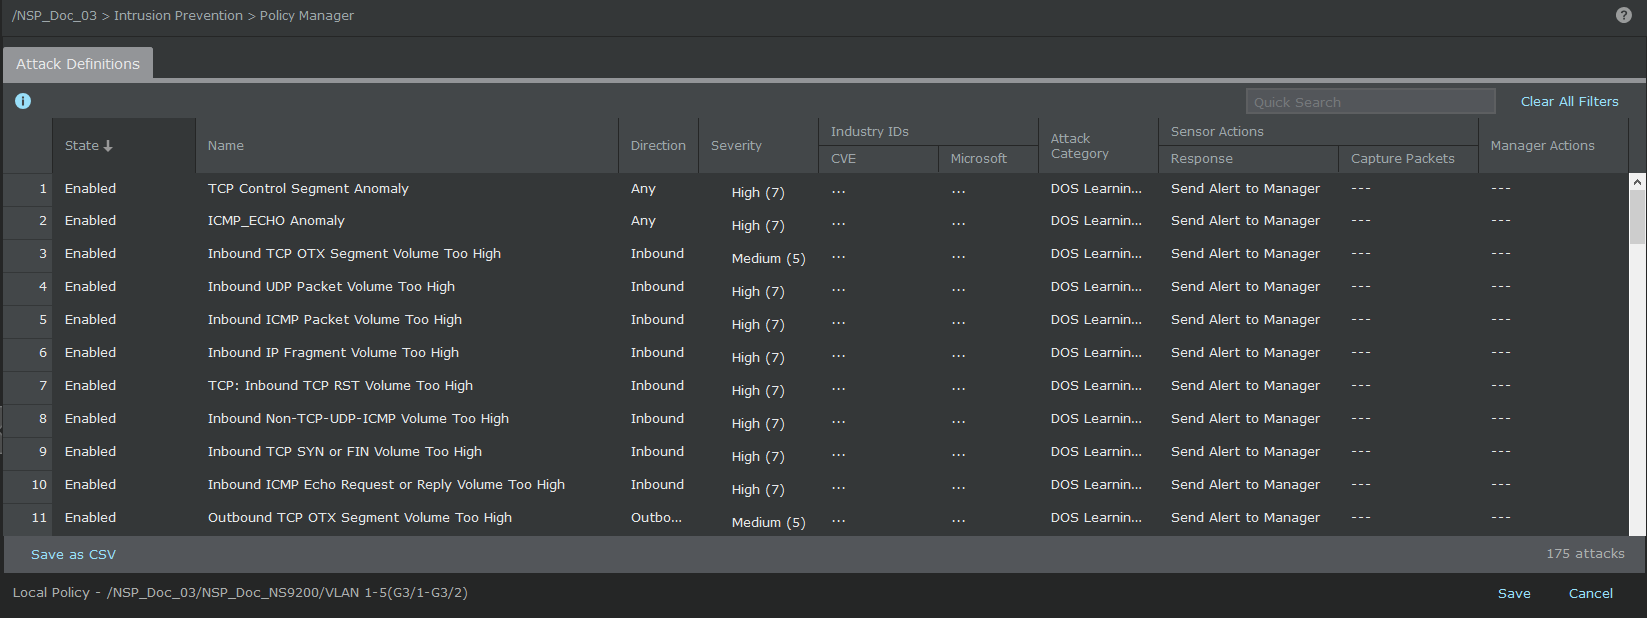
Task: Click Send Alert to Manager in row 6
Action: coord(1245,353)
